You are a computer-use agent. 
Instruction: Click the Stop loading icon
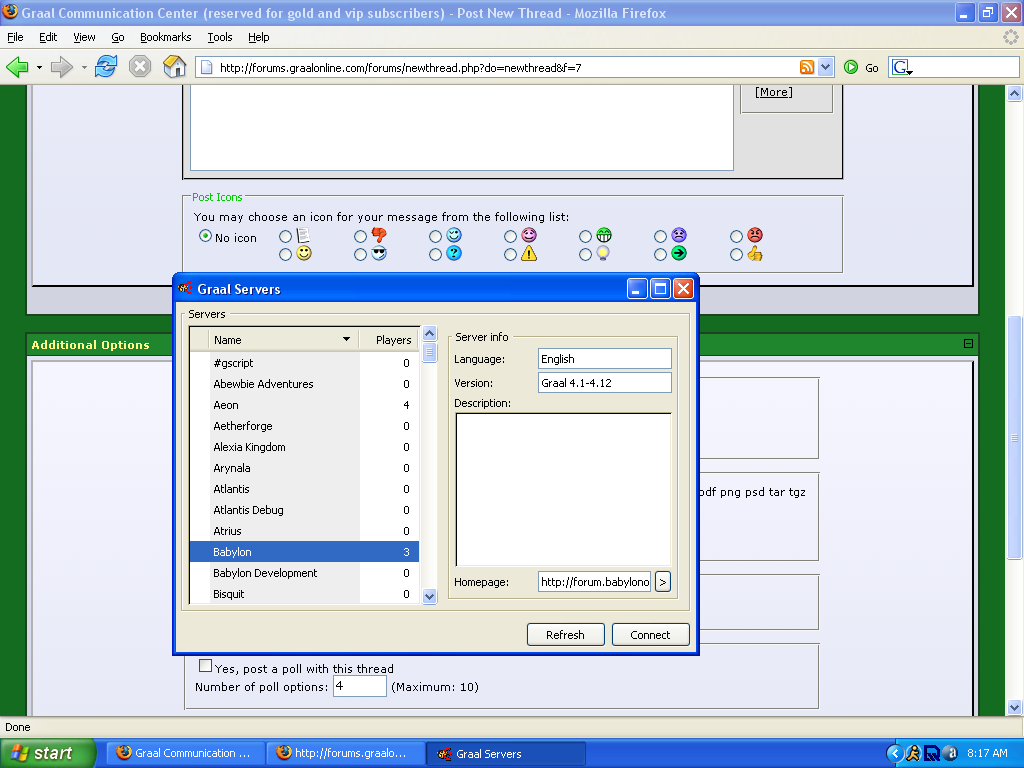(140, 67)
